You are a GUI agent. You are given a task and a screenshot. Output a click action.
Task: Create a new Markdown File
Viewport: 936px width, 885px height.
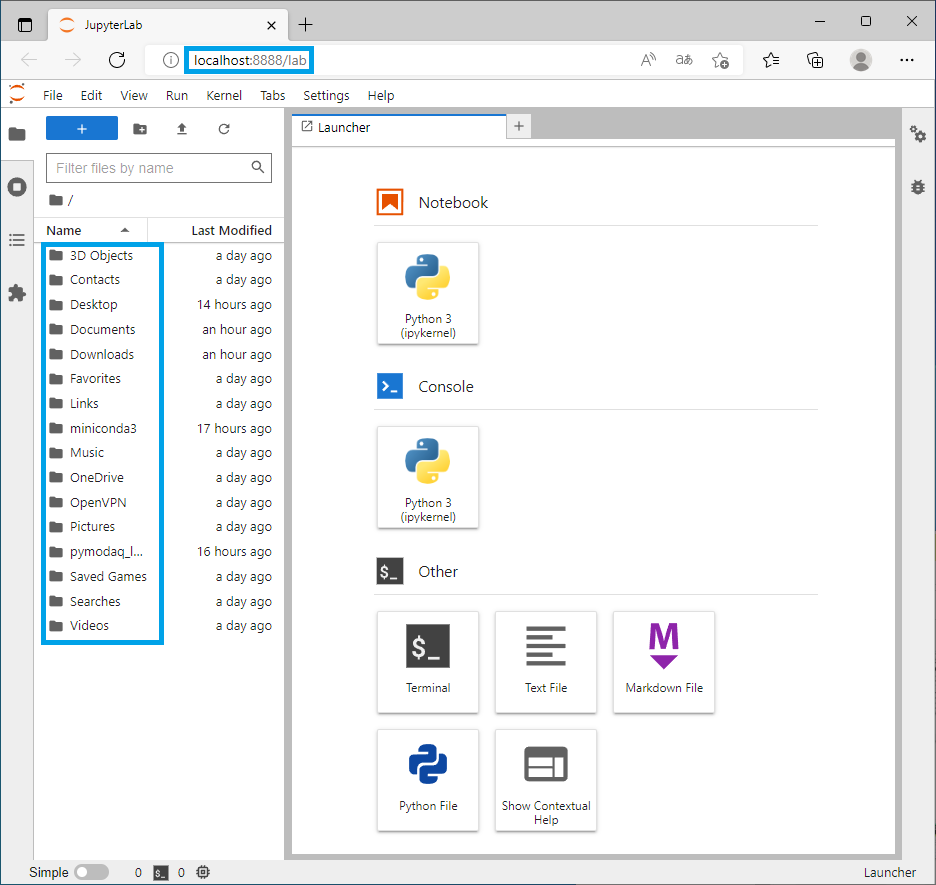[x=664, y=662]
